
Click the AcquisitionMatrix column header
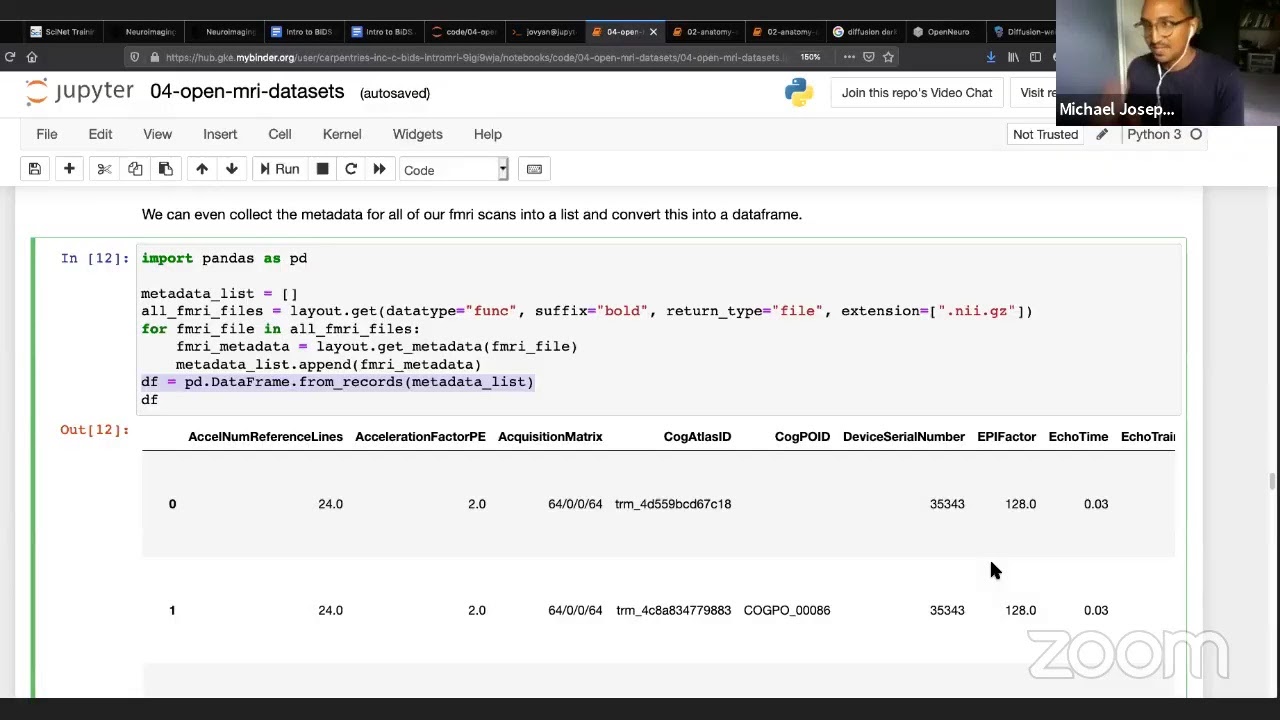tap(550, 437)
